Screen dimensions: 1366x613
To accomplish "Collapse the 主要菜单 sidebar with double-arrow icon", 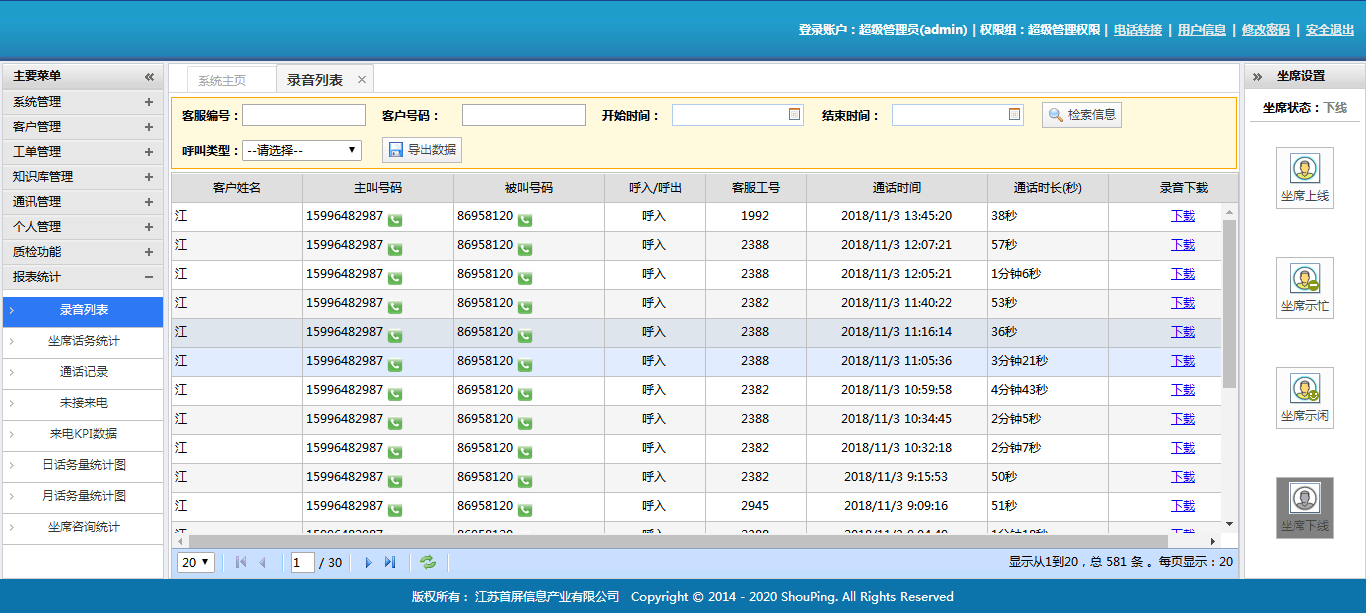I will (149, 76).
